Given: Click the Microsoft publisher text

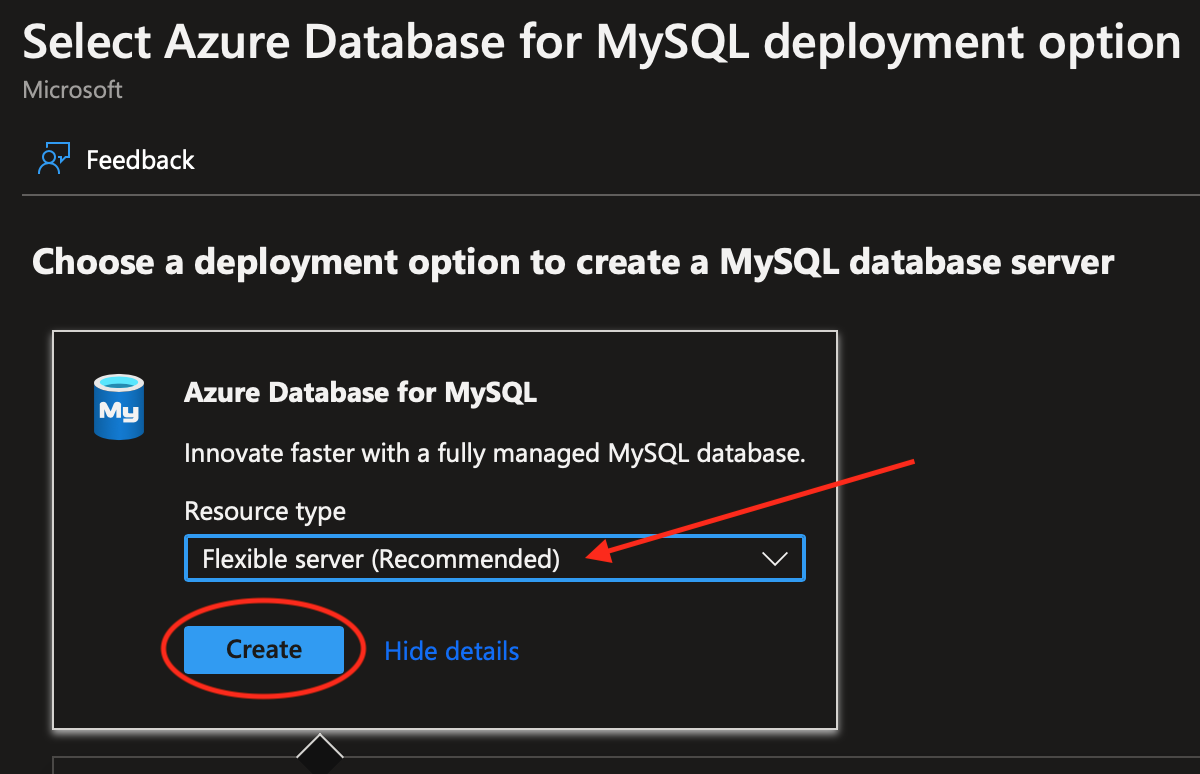Looking at the screenshot, I should pos(73,90).
